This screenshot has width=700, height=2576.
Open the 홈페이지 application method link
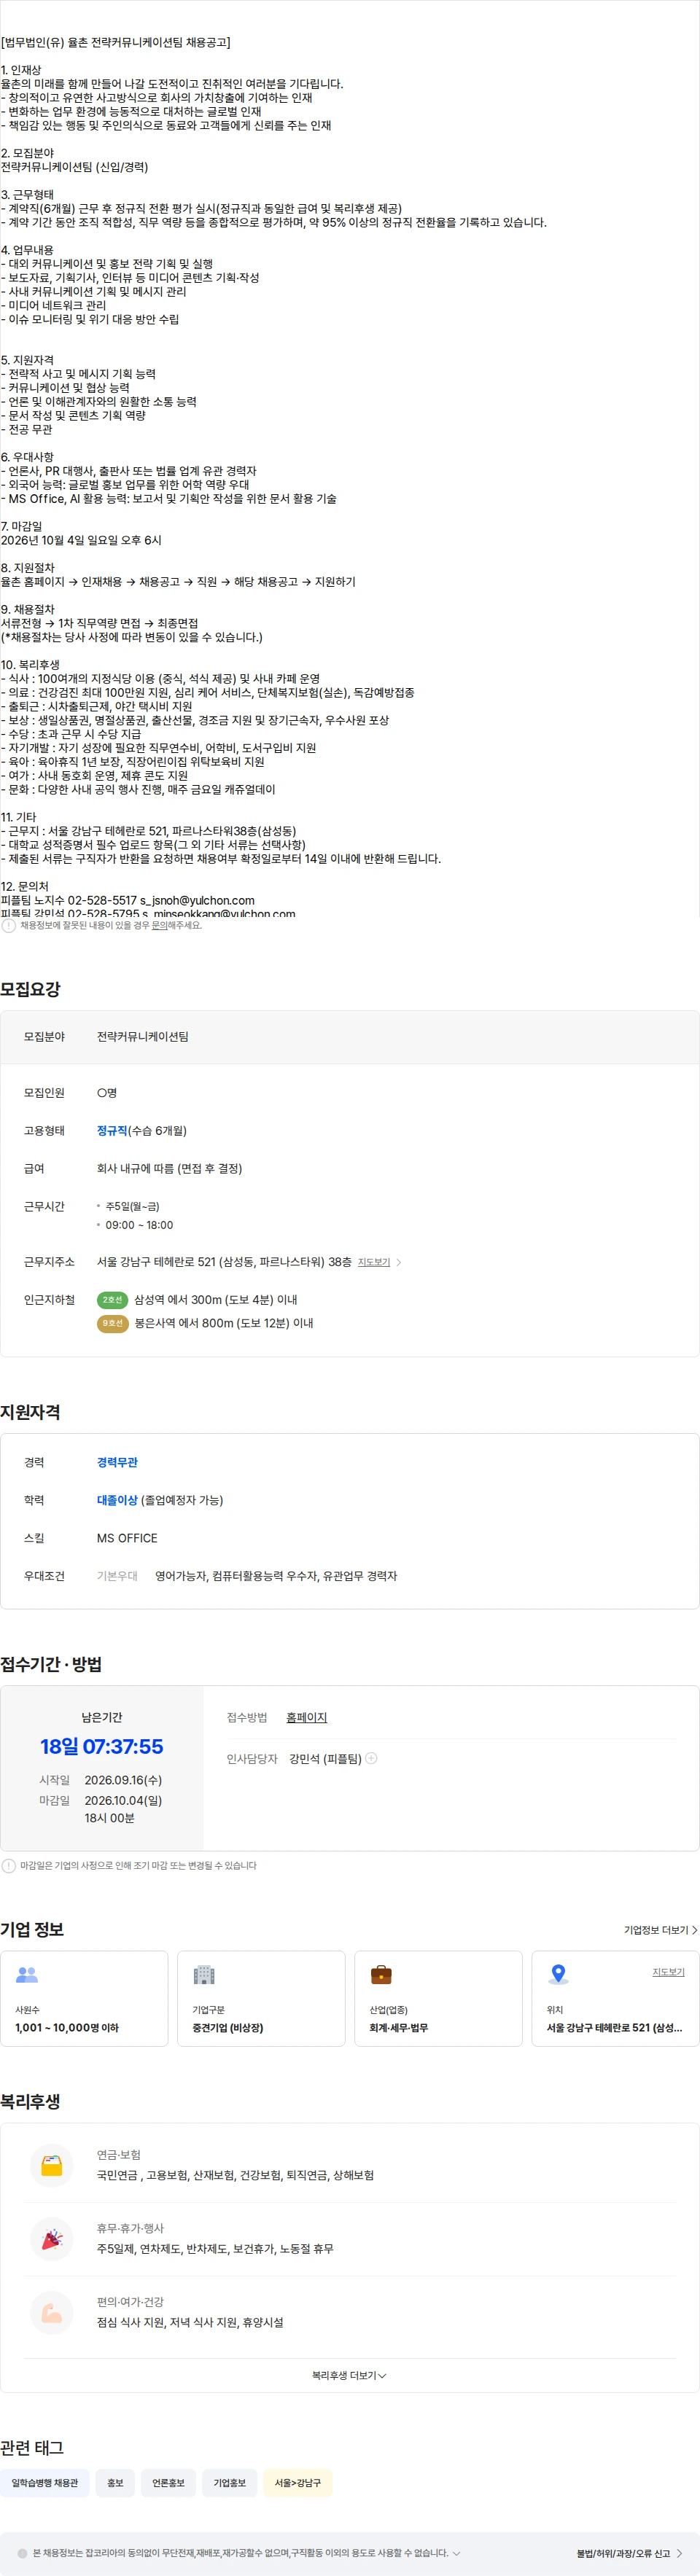(x=306, y=1717)
